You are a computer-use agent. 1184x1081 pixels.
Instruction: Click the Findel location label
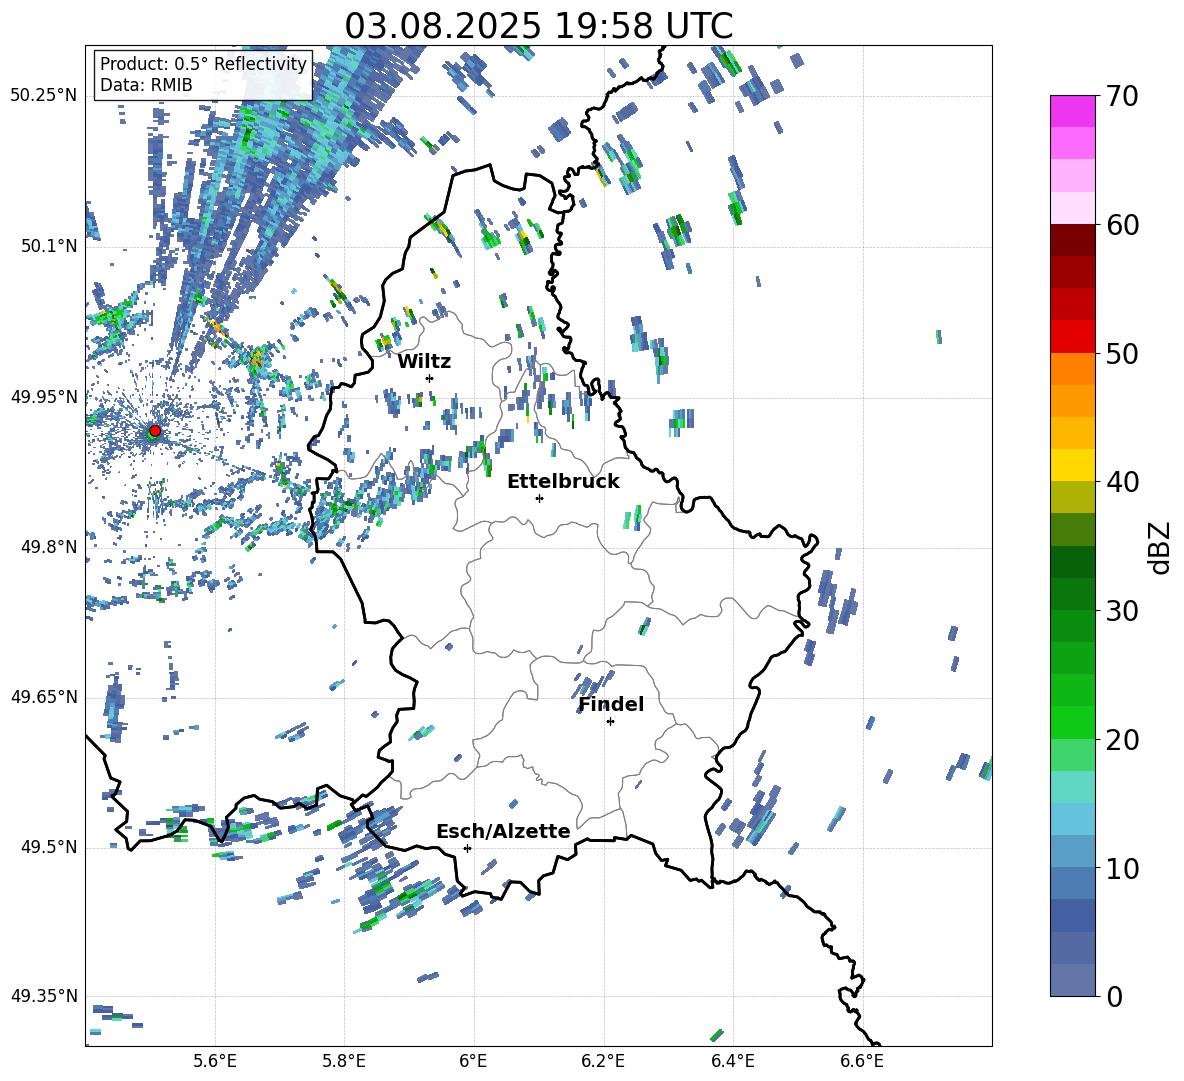coord(611,704)
